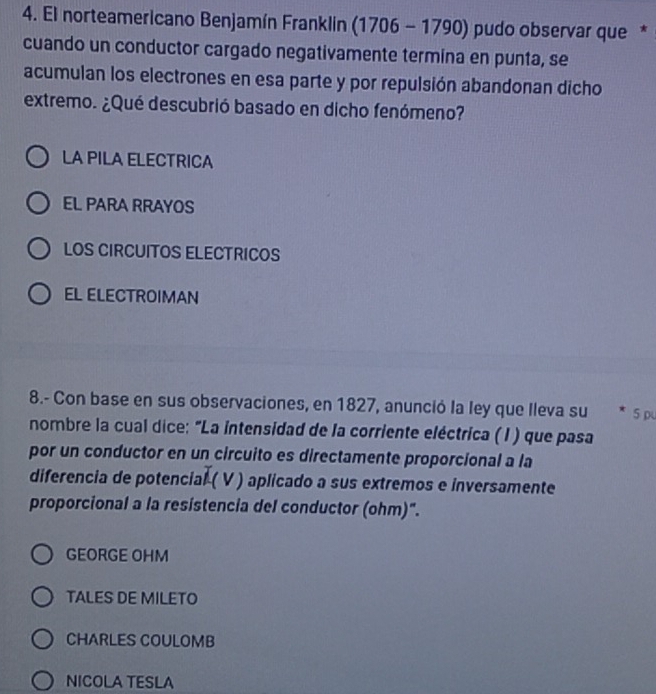Choose the EL PARA RRAYOS radio circle
656x694 pixels.
[38, 203]
